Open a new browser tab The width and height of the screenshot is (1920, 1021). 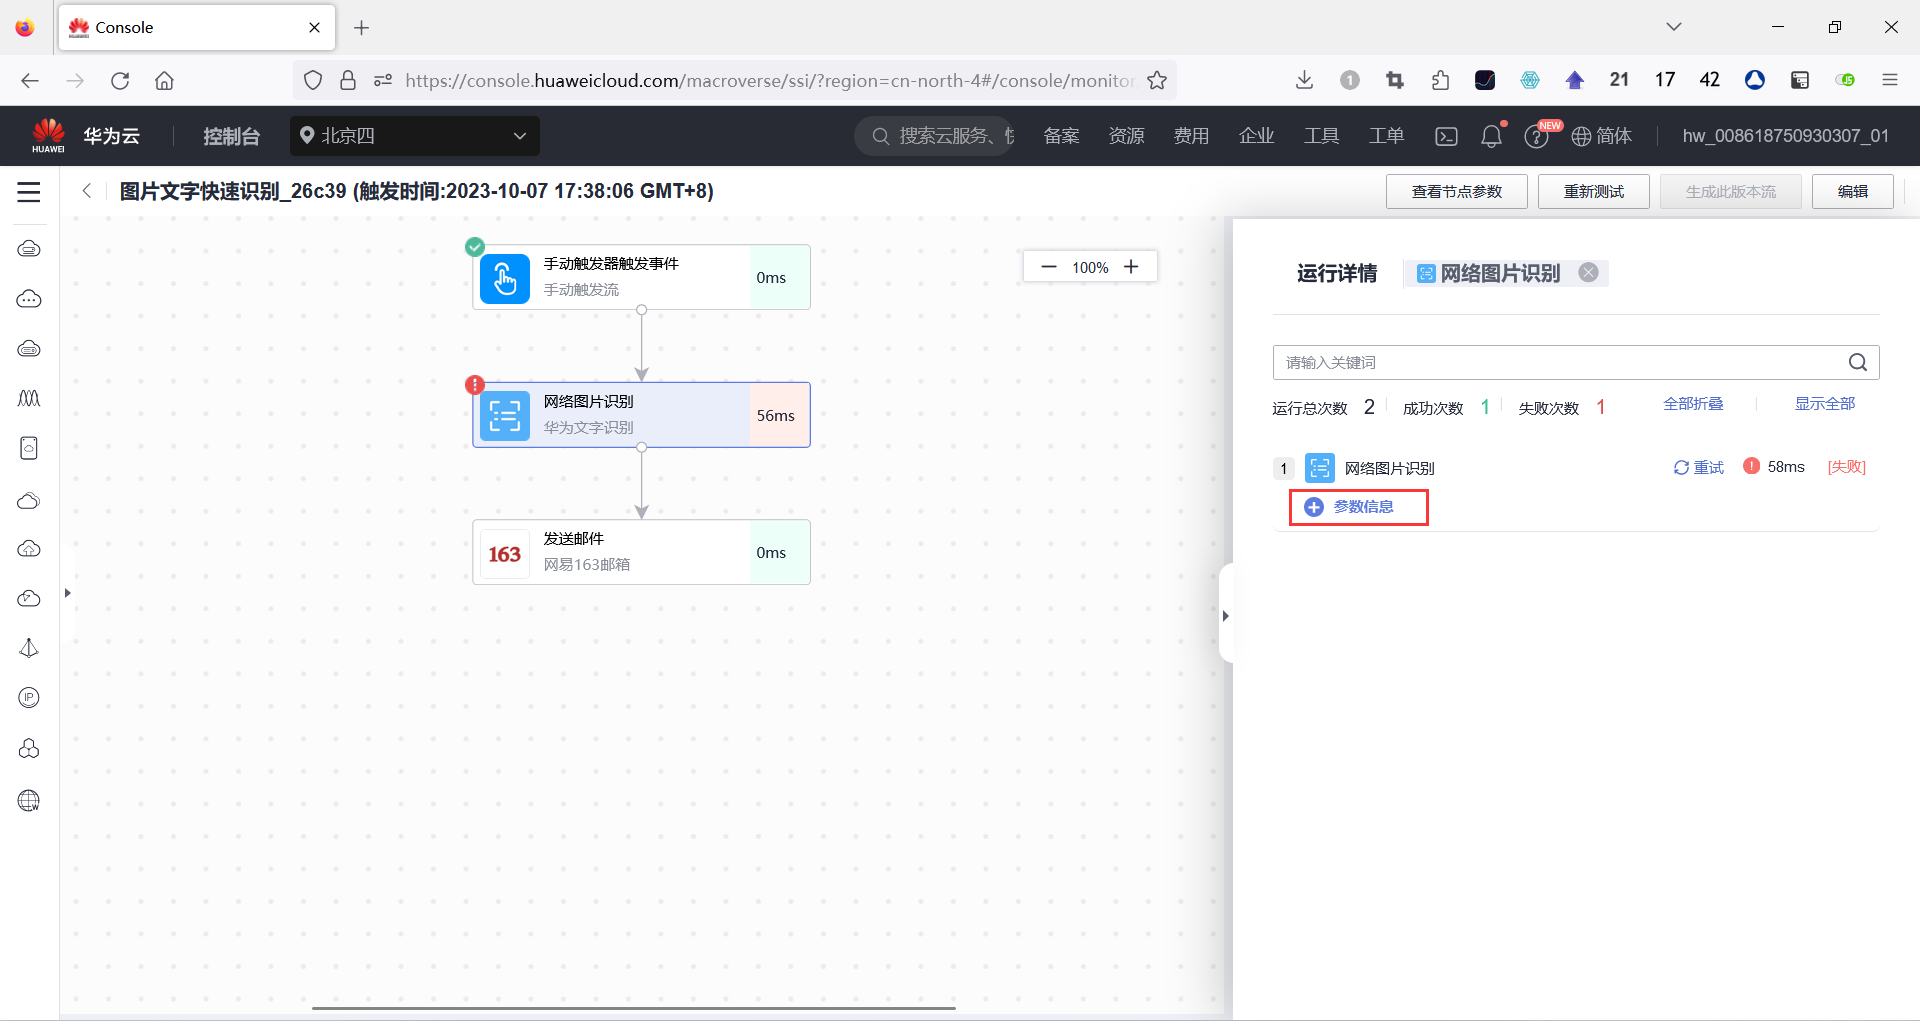coord(362,28)
